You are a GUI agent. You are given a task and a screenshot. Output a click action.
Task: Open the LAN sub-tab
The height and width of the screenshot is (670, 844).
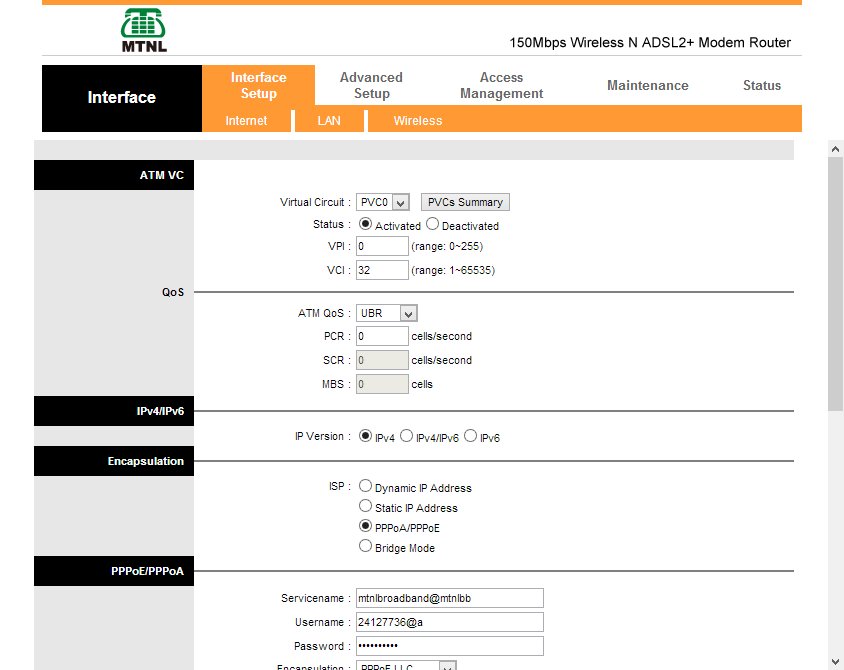click(329, 121)
